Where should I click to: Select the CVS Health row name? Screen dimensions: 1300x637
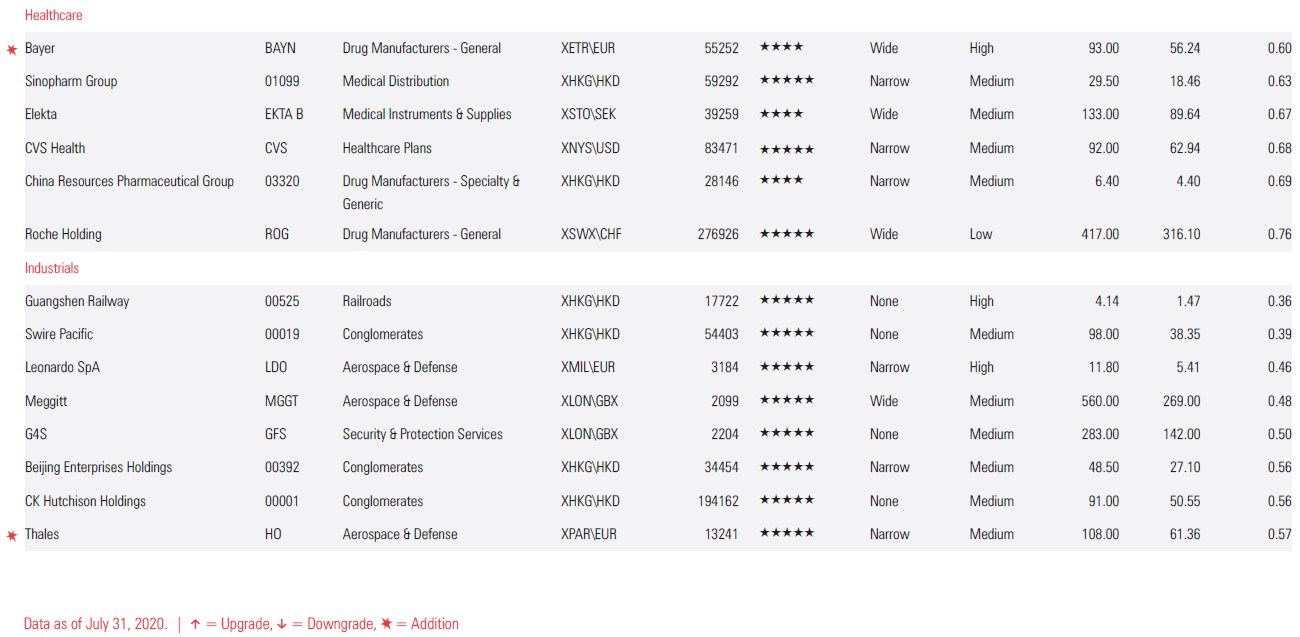[x=55, y=148]
